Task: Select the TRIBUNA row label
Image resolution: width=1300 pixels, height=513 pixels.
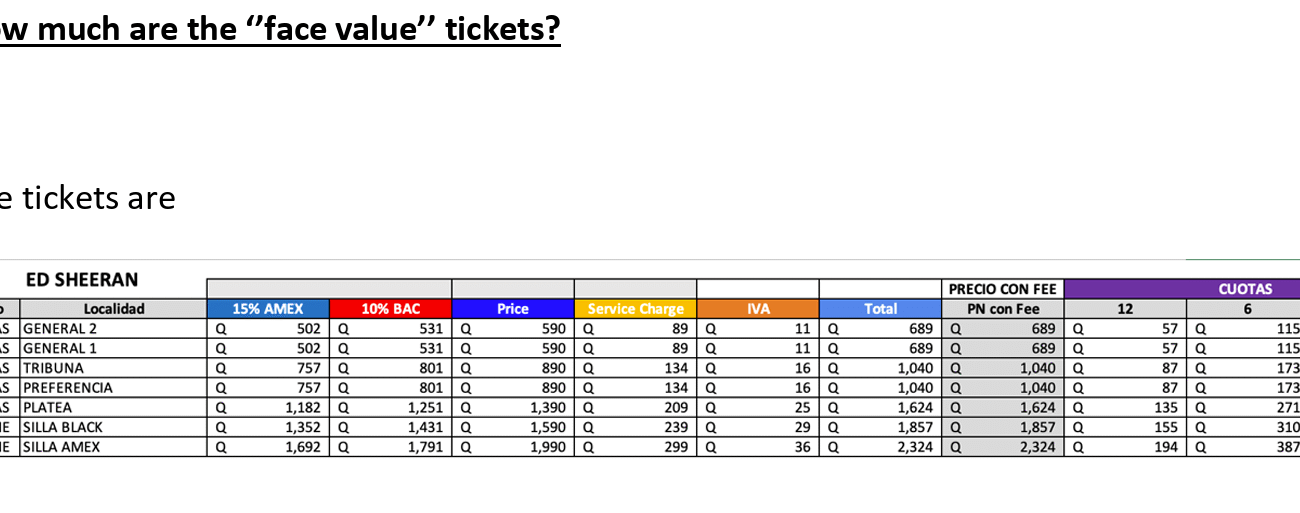Action: coord(54,368)
